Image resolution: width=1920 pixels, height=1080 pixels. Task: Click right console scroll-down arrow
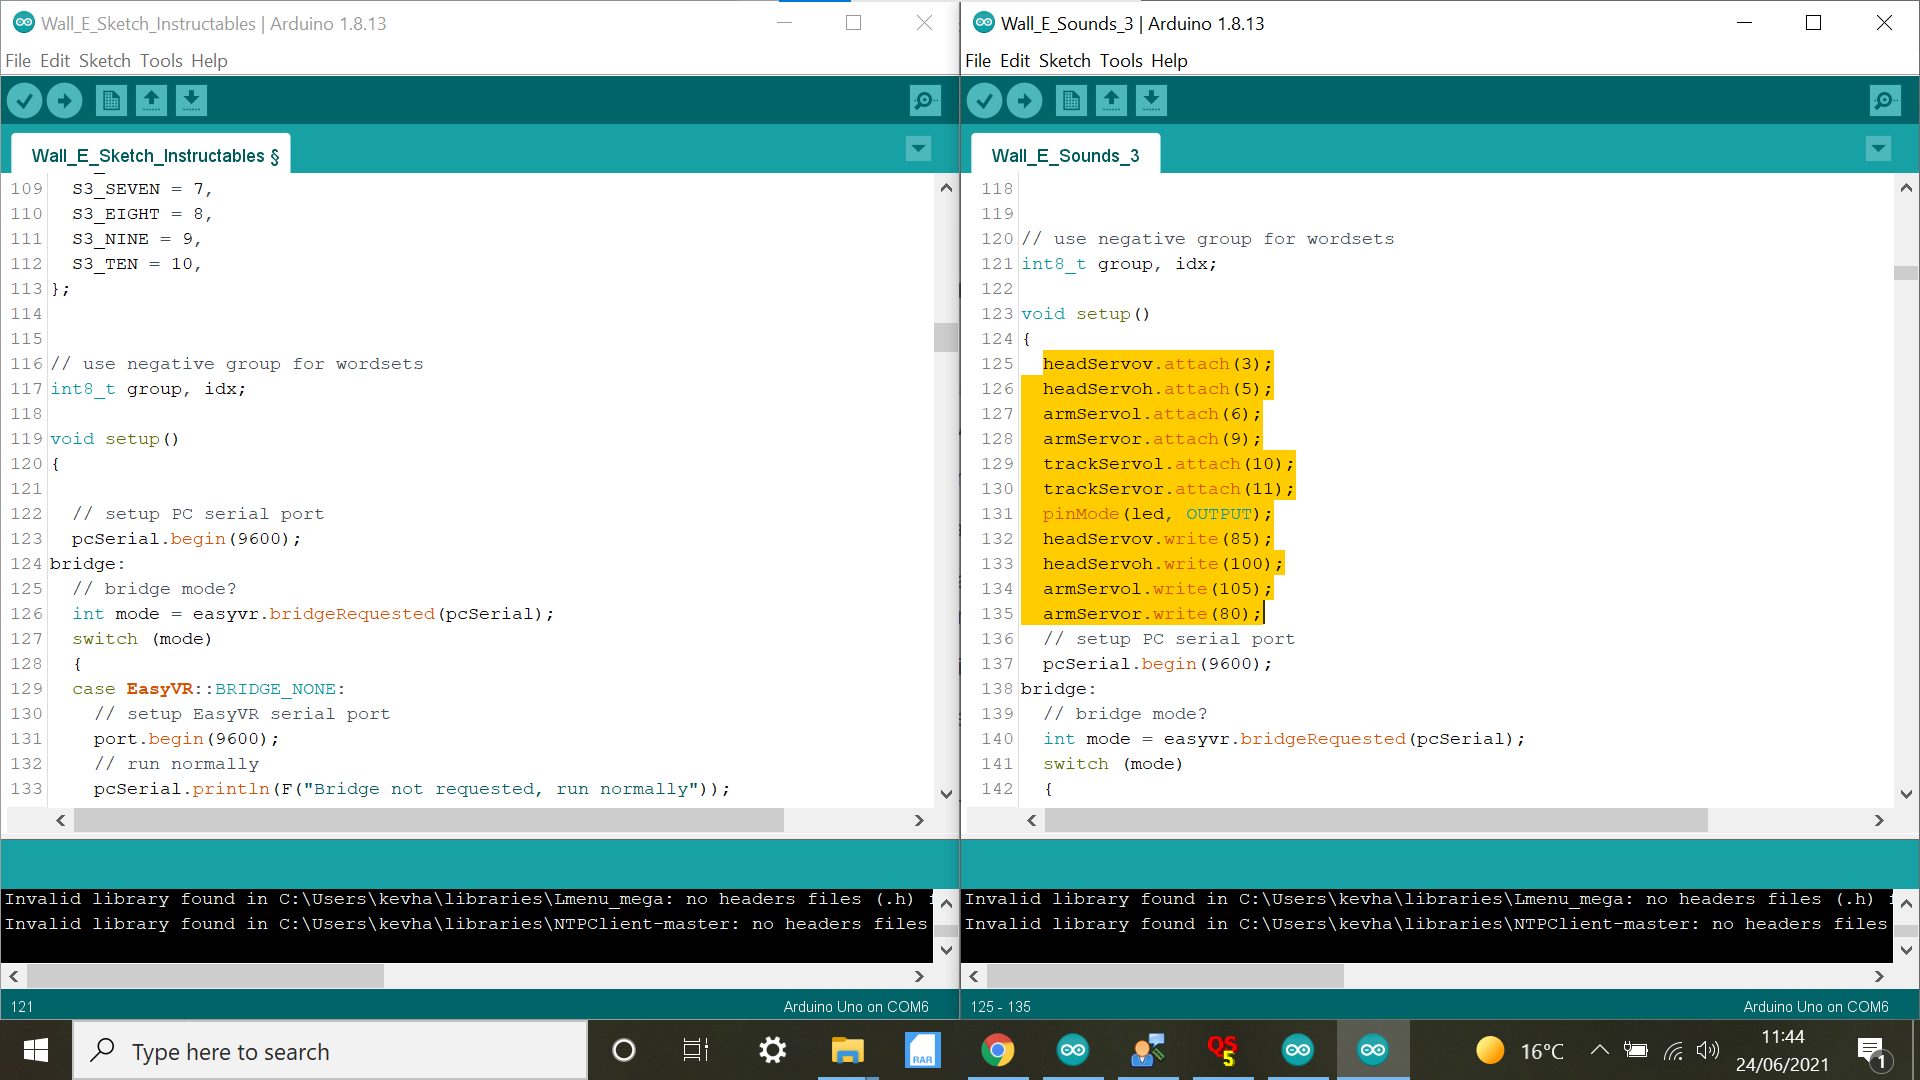(1906, 950)
